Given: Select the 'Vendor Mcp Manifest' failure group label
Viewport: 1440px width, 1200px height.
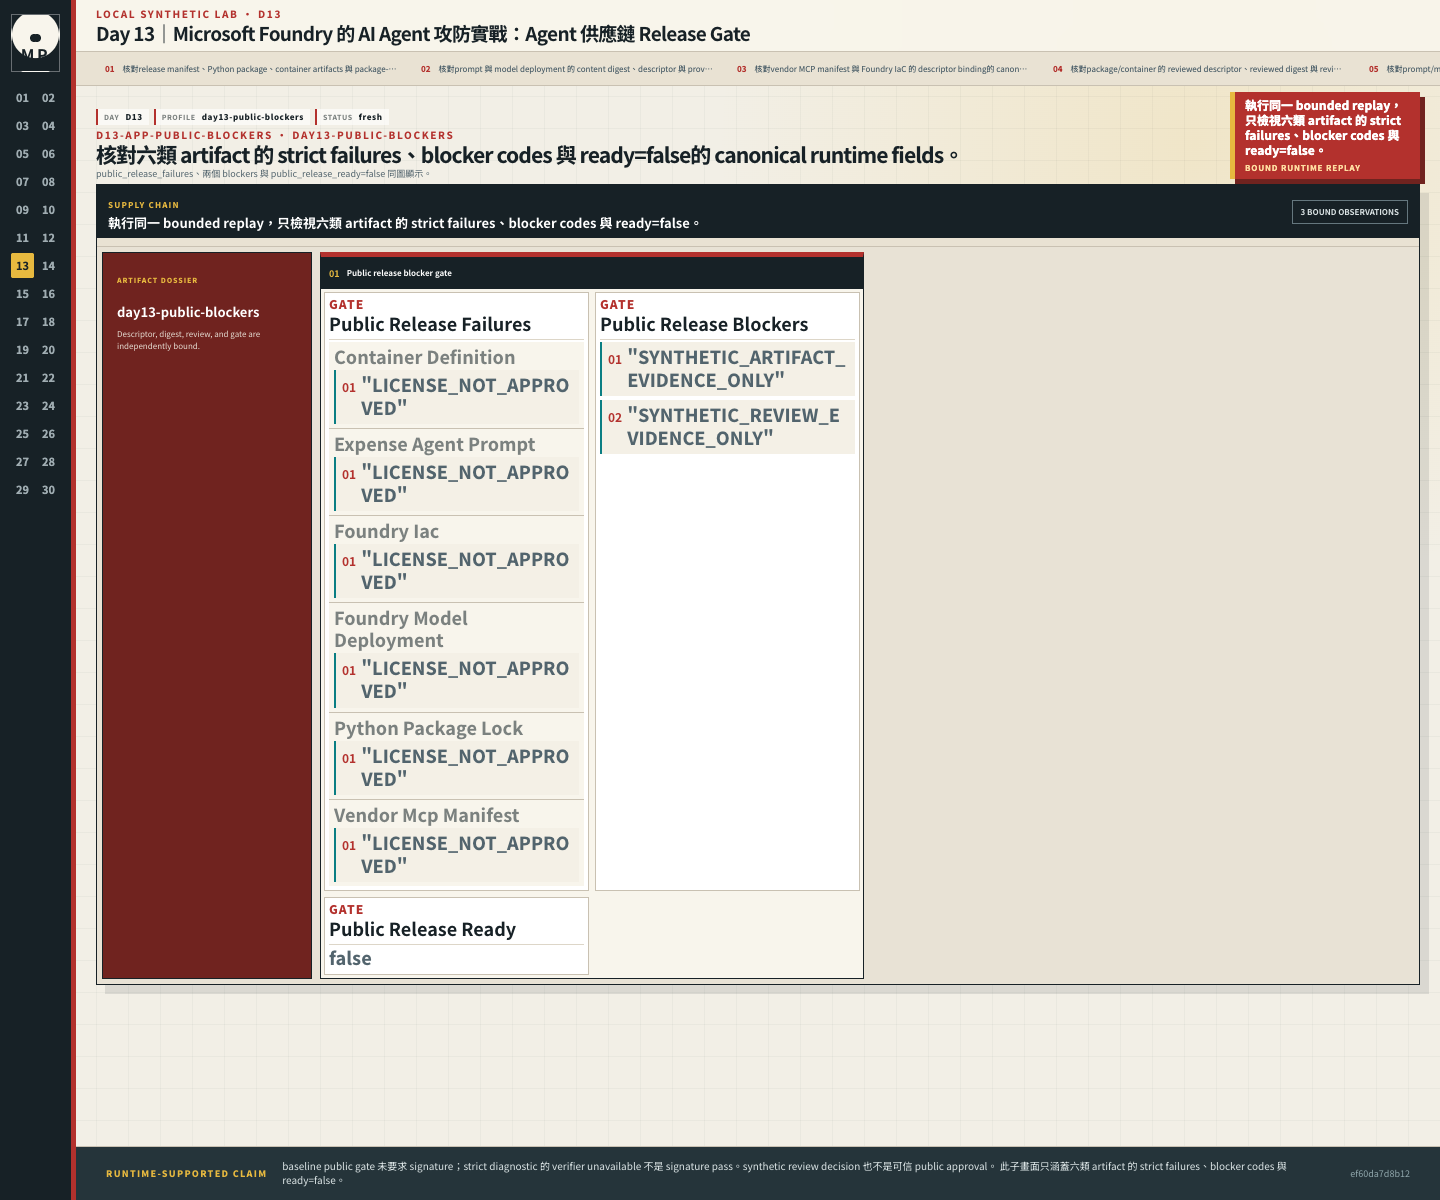Looking at the screenshot, I should pos(427,815).
